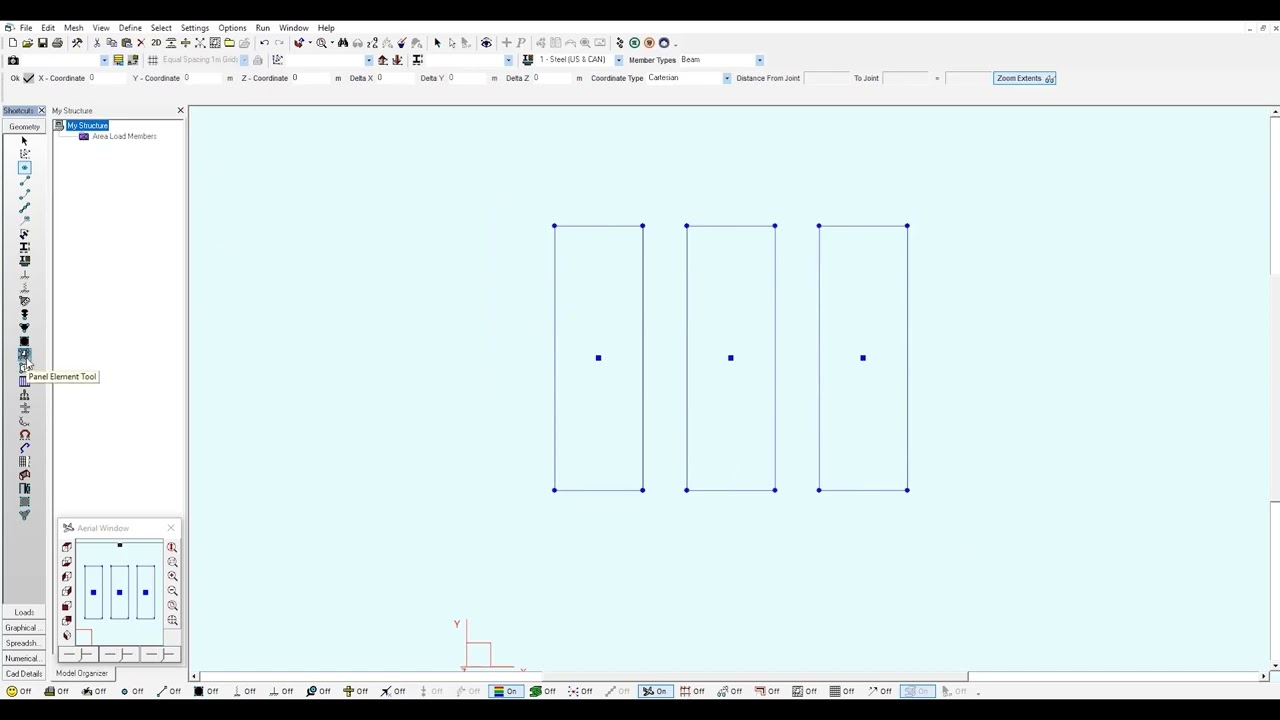The image size is (1280, 720).
Task: Select Area Load Members tree item
Action: pyautogui.click(x=124, y=136)
